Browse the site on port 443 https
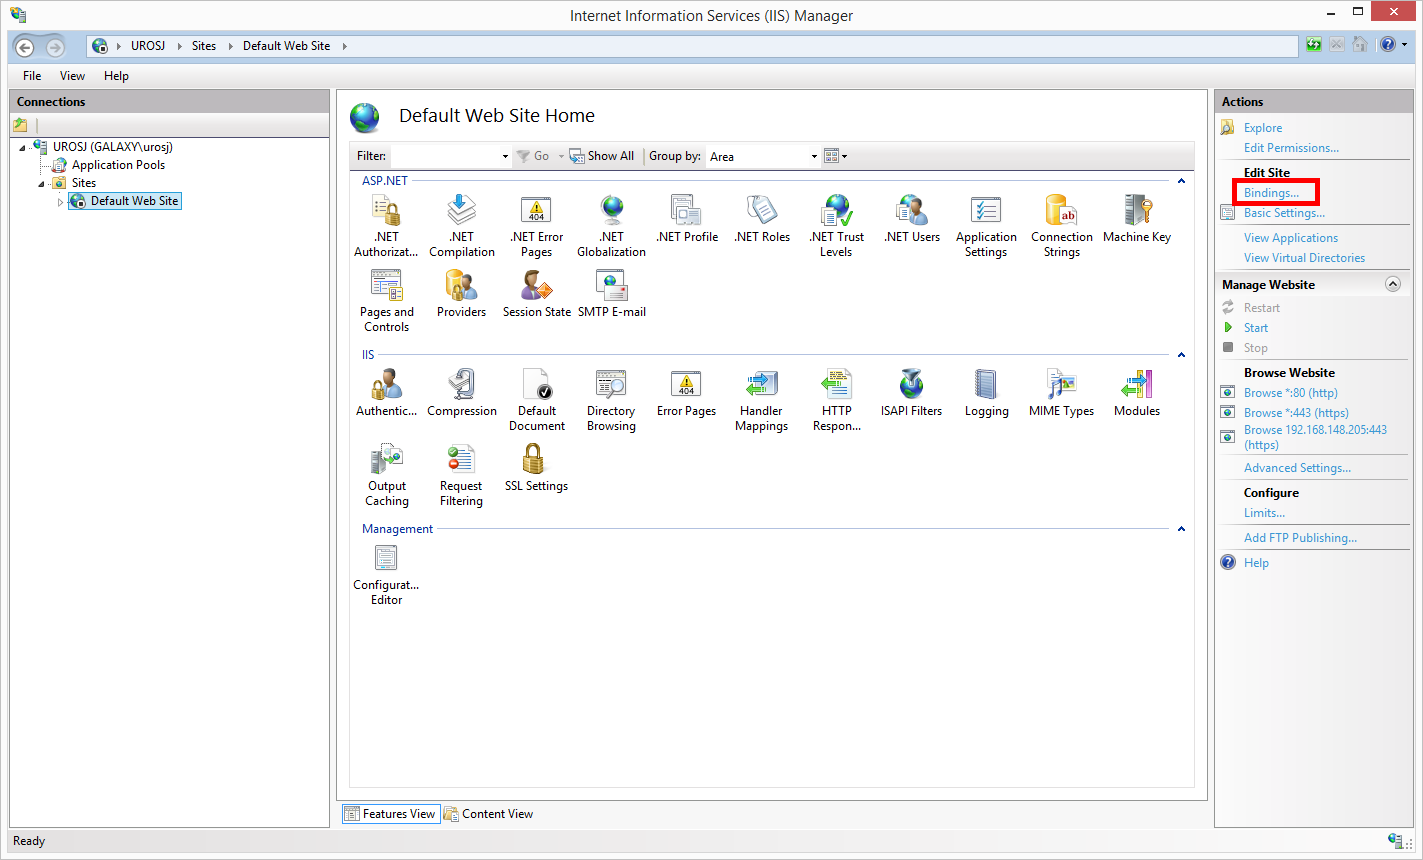This screenshot has height=860, width=1423. click(x=1294, y=412)
